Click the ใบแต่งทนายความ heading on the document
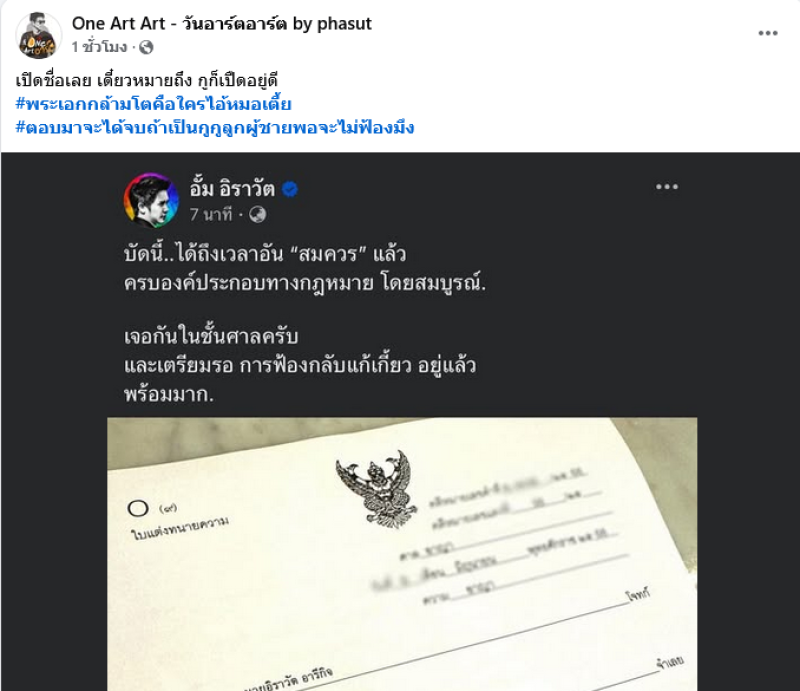This screenshot has height=691, width=800. [x=180, y=528]
